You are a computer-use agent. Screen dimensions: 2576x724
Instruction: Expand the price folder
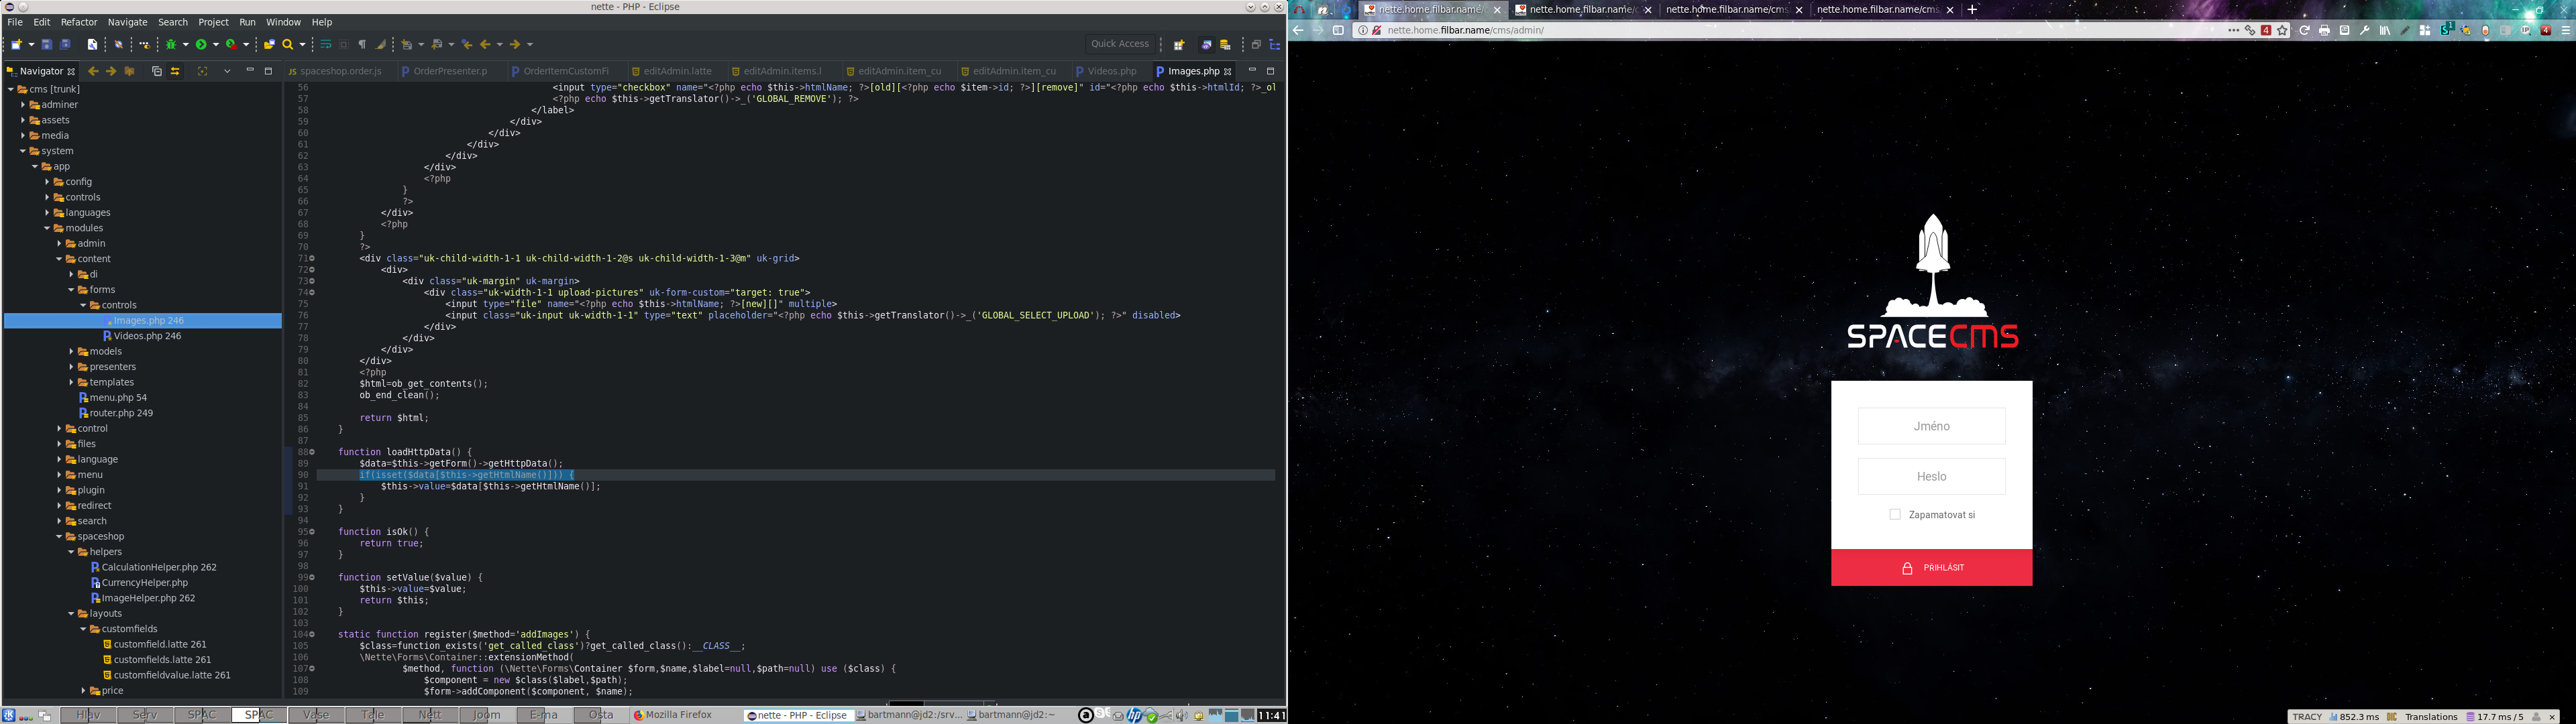[83, 691]
